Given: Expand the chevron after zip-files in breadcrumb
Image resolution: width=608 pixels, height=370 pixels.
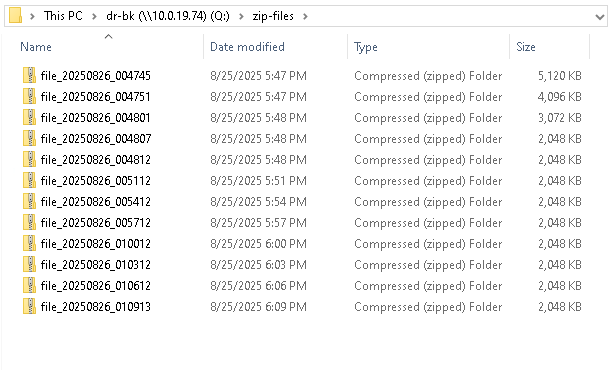Looking at the screenshot, I should 305,16.
